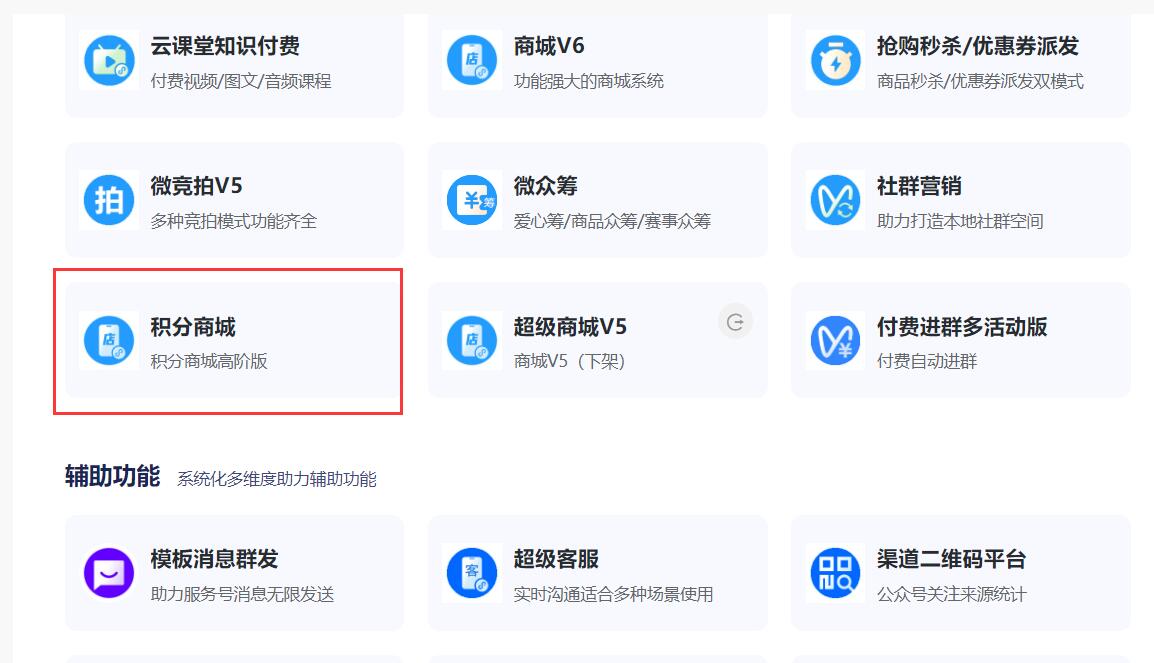Open the 微竞拍V5 title
Viewport: 1154px width, 663px height.
click(x=197, y=186)
